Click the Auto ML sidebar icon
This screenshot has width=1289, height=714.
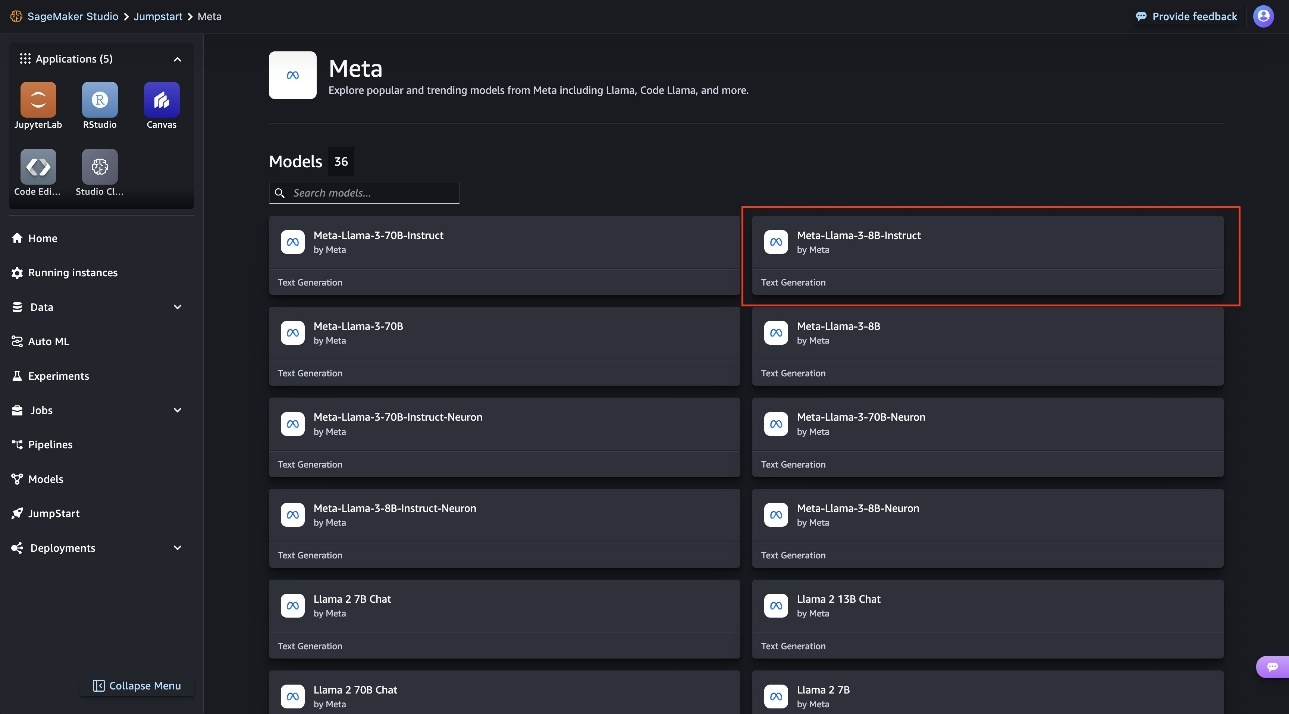click(x=17, y=341)
